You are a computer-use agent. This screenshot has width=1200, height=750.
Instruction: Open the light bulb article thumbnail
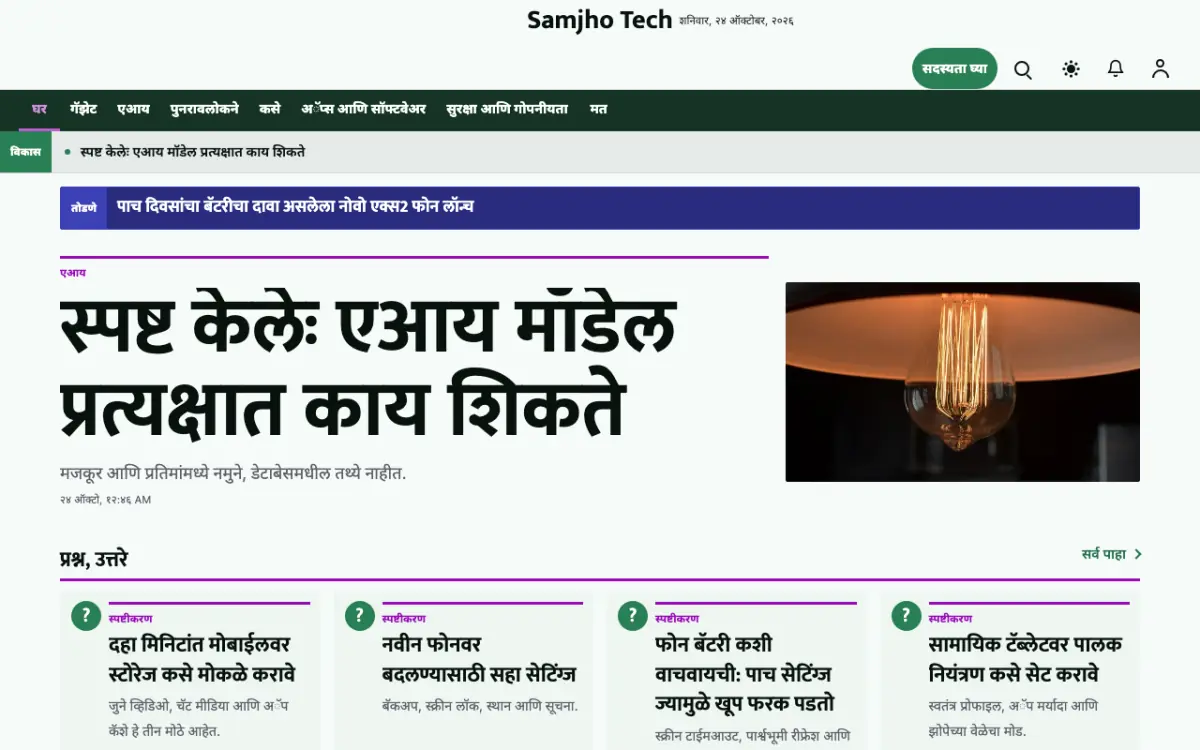pos(962,382)
